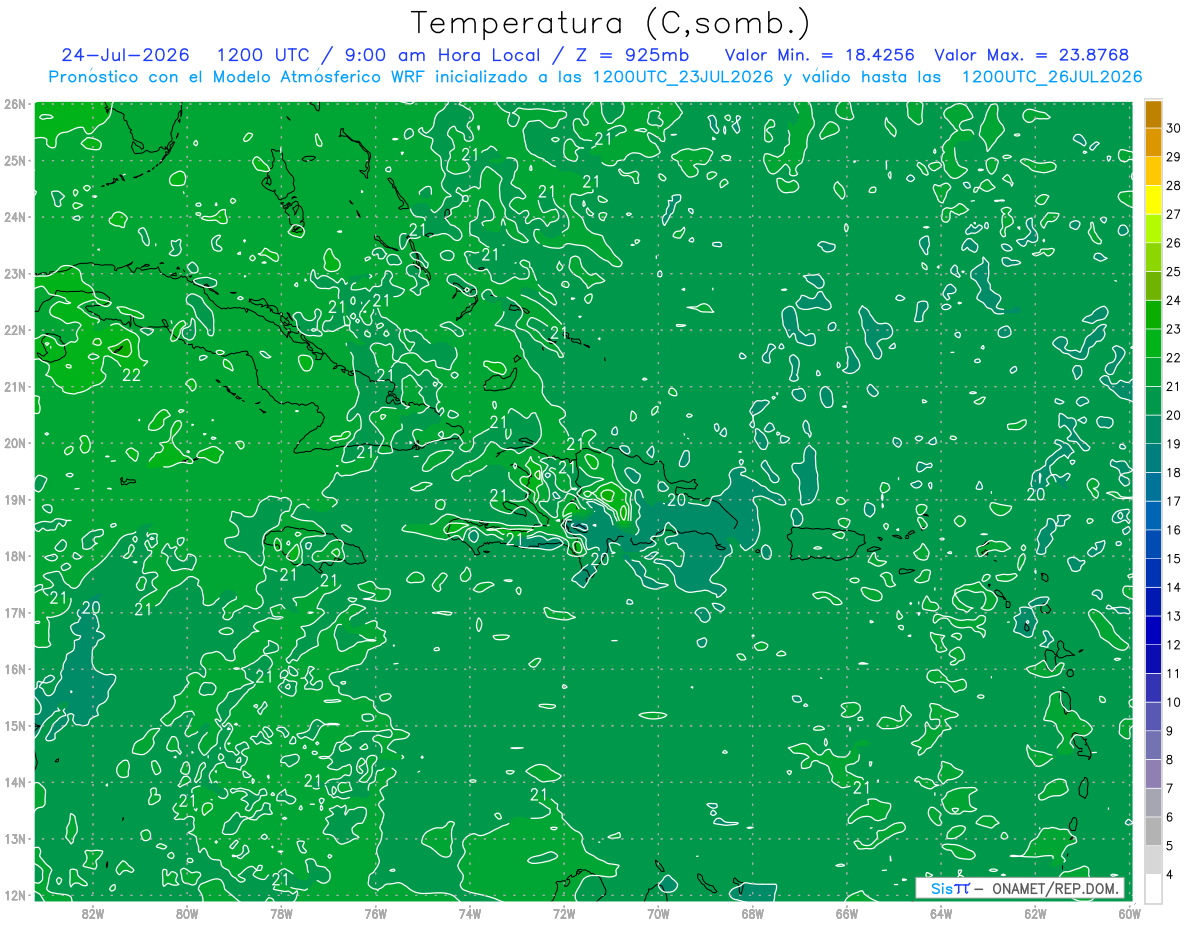The width and height of the screenshot is (1200, 927).
Task: Click the '62W' longitude axis label
Action: pyautogui.click(x=1035, y=912)
